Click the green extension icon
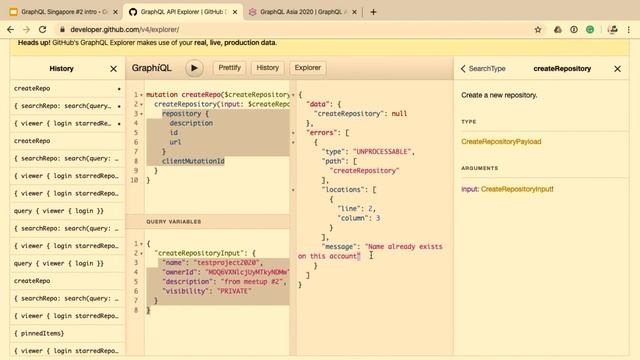The height and width of the screenshot is (360, 640). (590, 29)
